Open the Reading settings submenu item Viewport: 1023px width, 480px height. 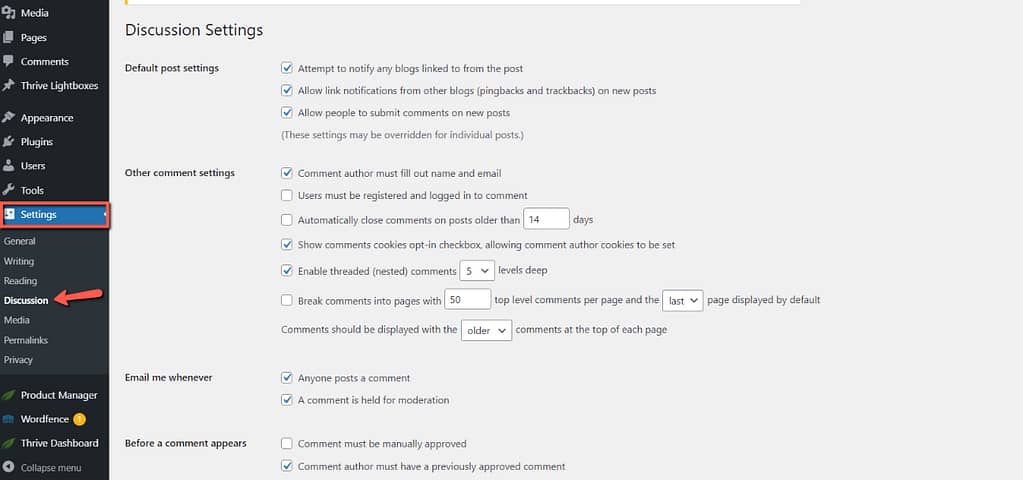[x=20, y=280]
